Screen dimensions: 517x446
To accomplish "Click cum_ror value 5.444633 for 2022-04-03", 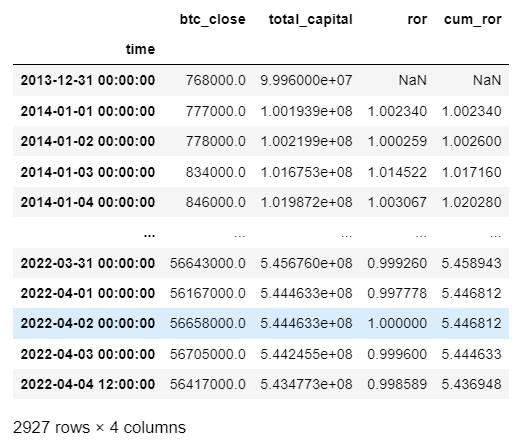I will [471, 354].
